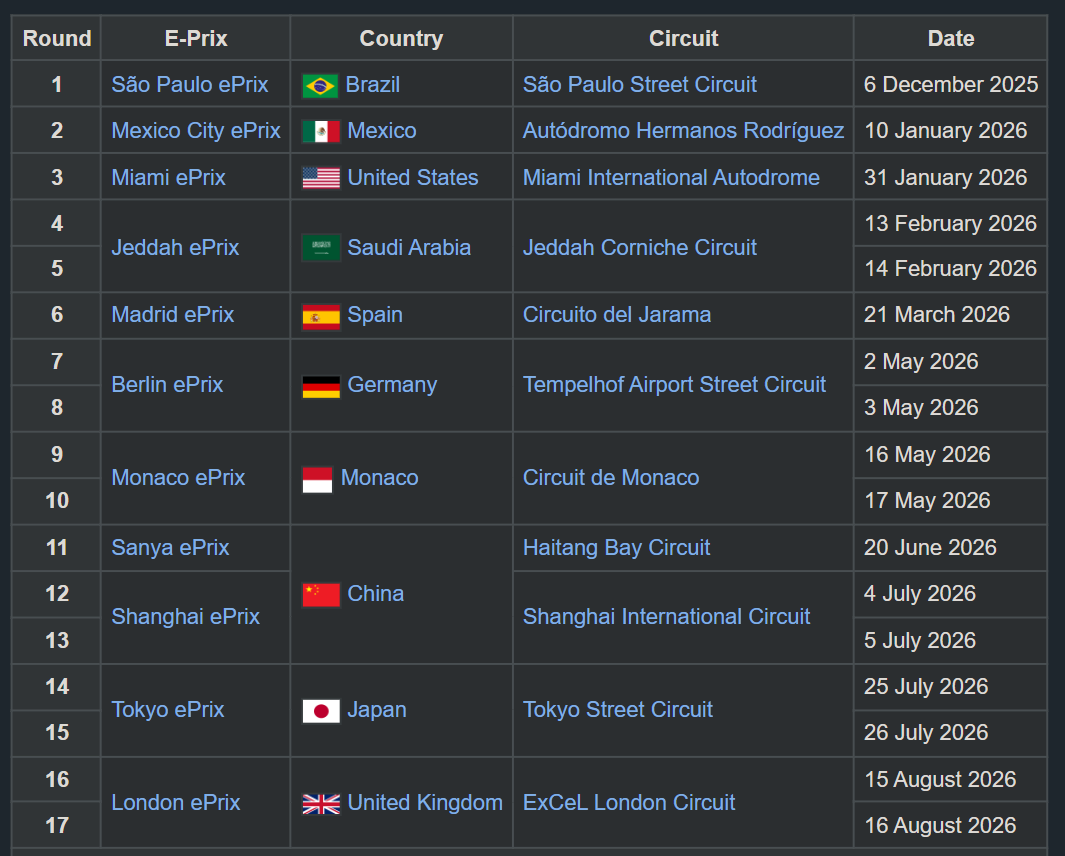Select the date 6 December 2025
The height and width of the screenshot is (856, 1065).
click(951, 84)
